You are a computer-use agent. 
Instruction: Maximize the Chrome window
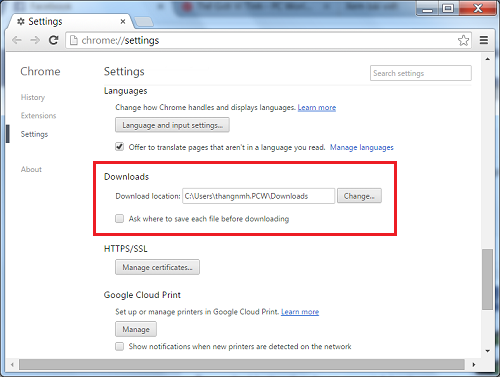[448, 9]
